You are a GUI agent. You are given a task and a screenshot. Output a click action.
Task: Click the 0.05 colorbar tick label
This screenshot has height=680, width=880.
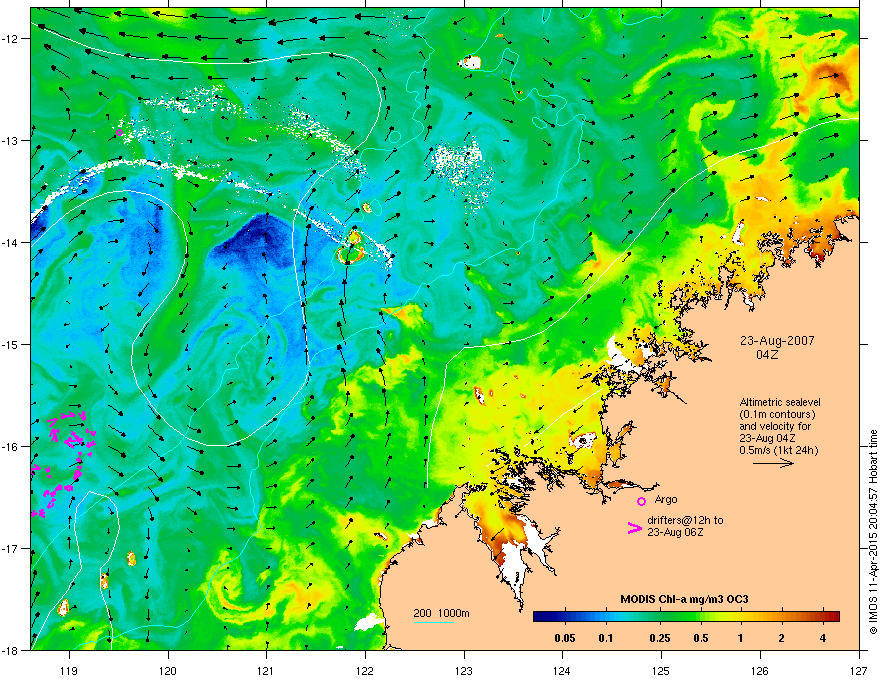pos(565,638)
